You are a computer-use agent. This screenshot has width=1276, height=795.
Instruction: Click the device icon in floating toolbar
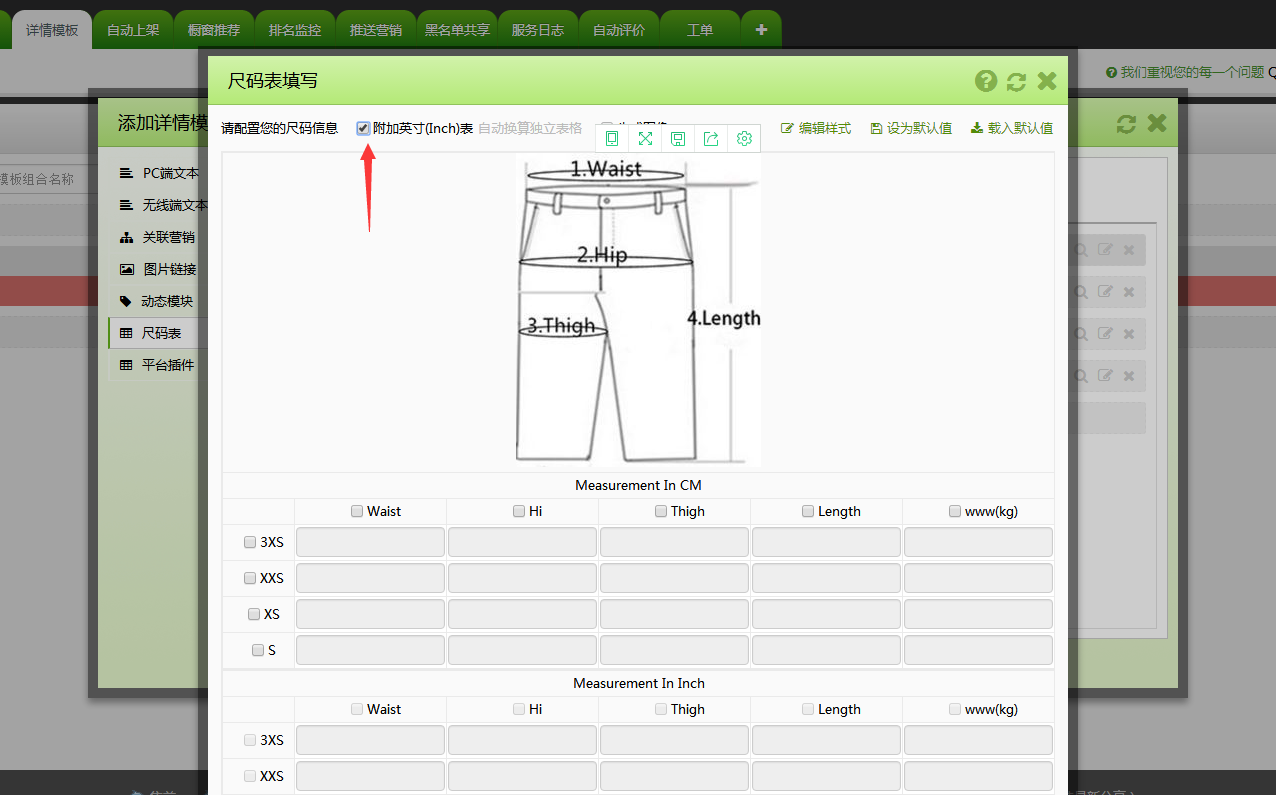pos(612,139)
